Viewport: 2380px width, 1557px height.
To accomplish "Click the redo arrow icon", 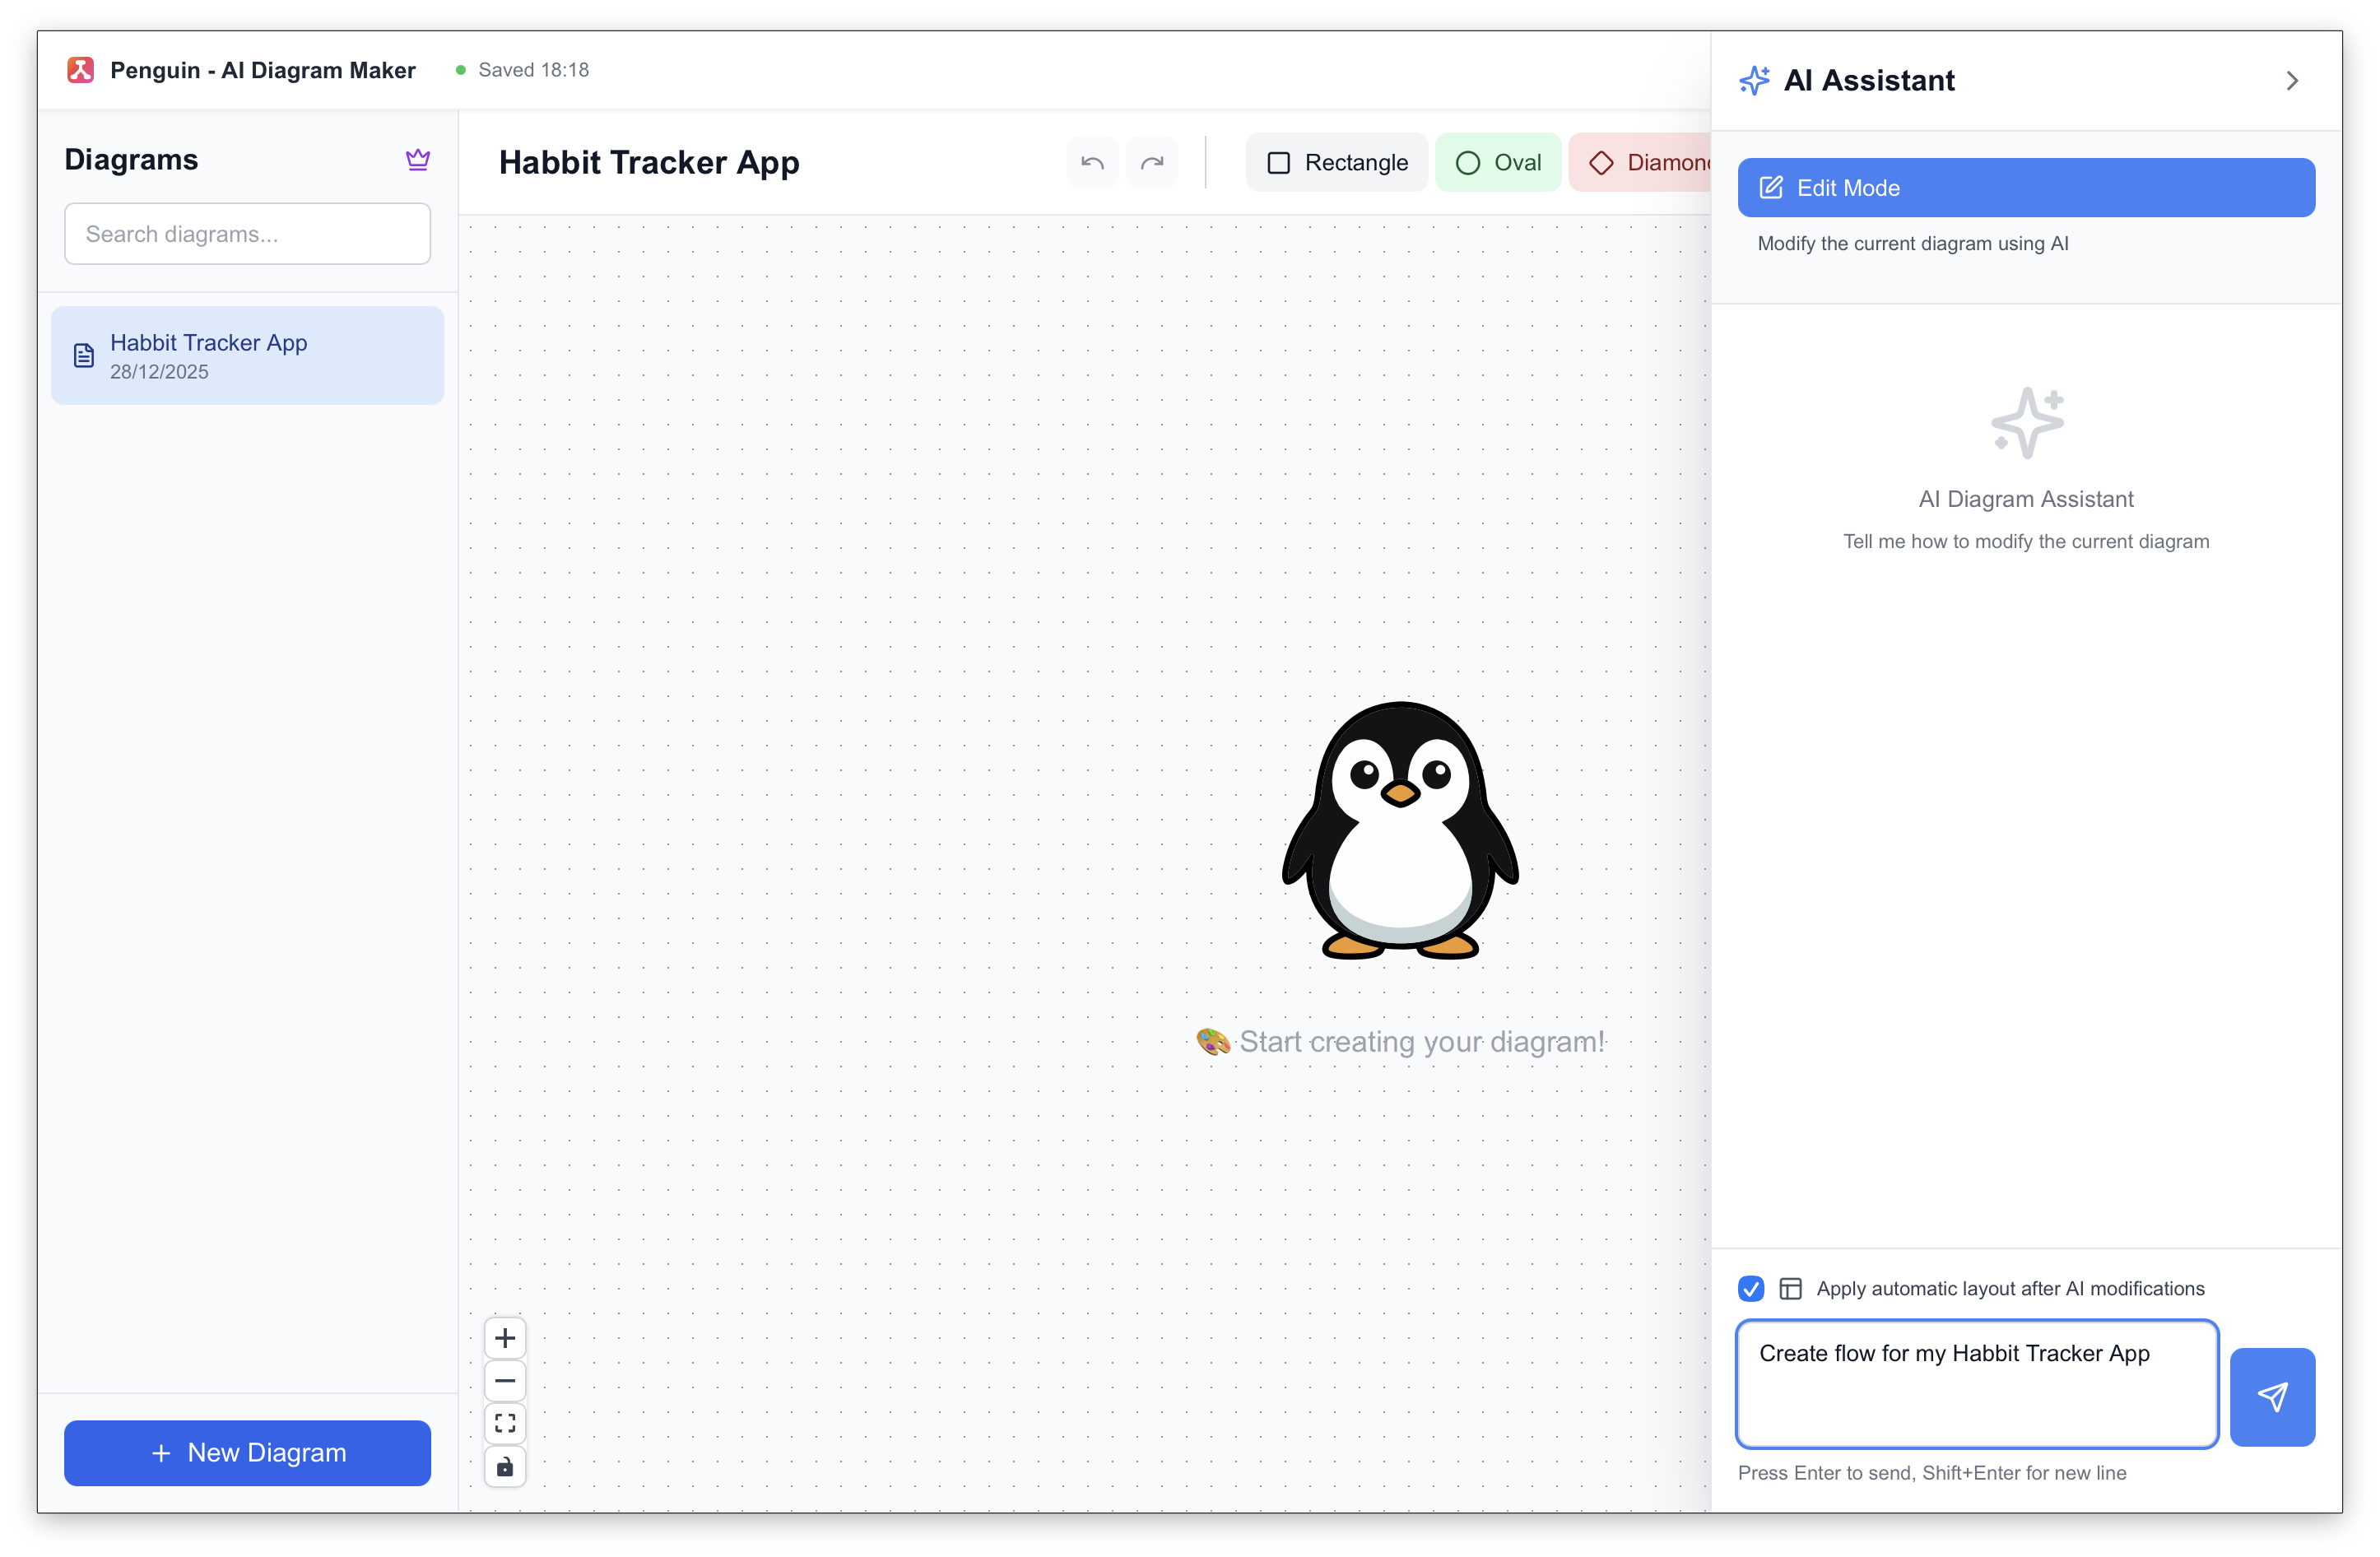I will [x=1152, y=163].
